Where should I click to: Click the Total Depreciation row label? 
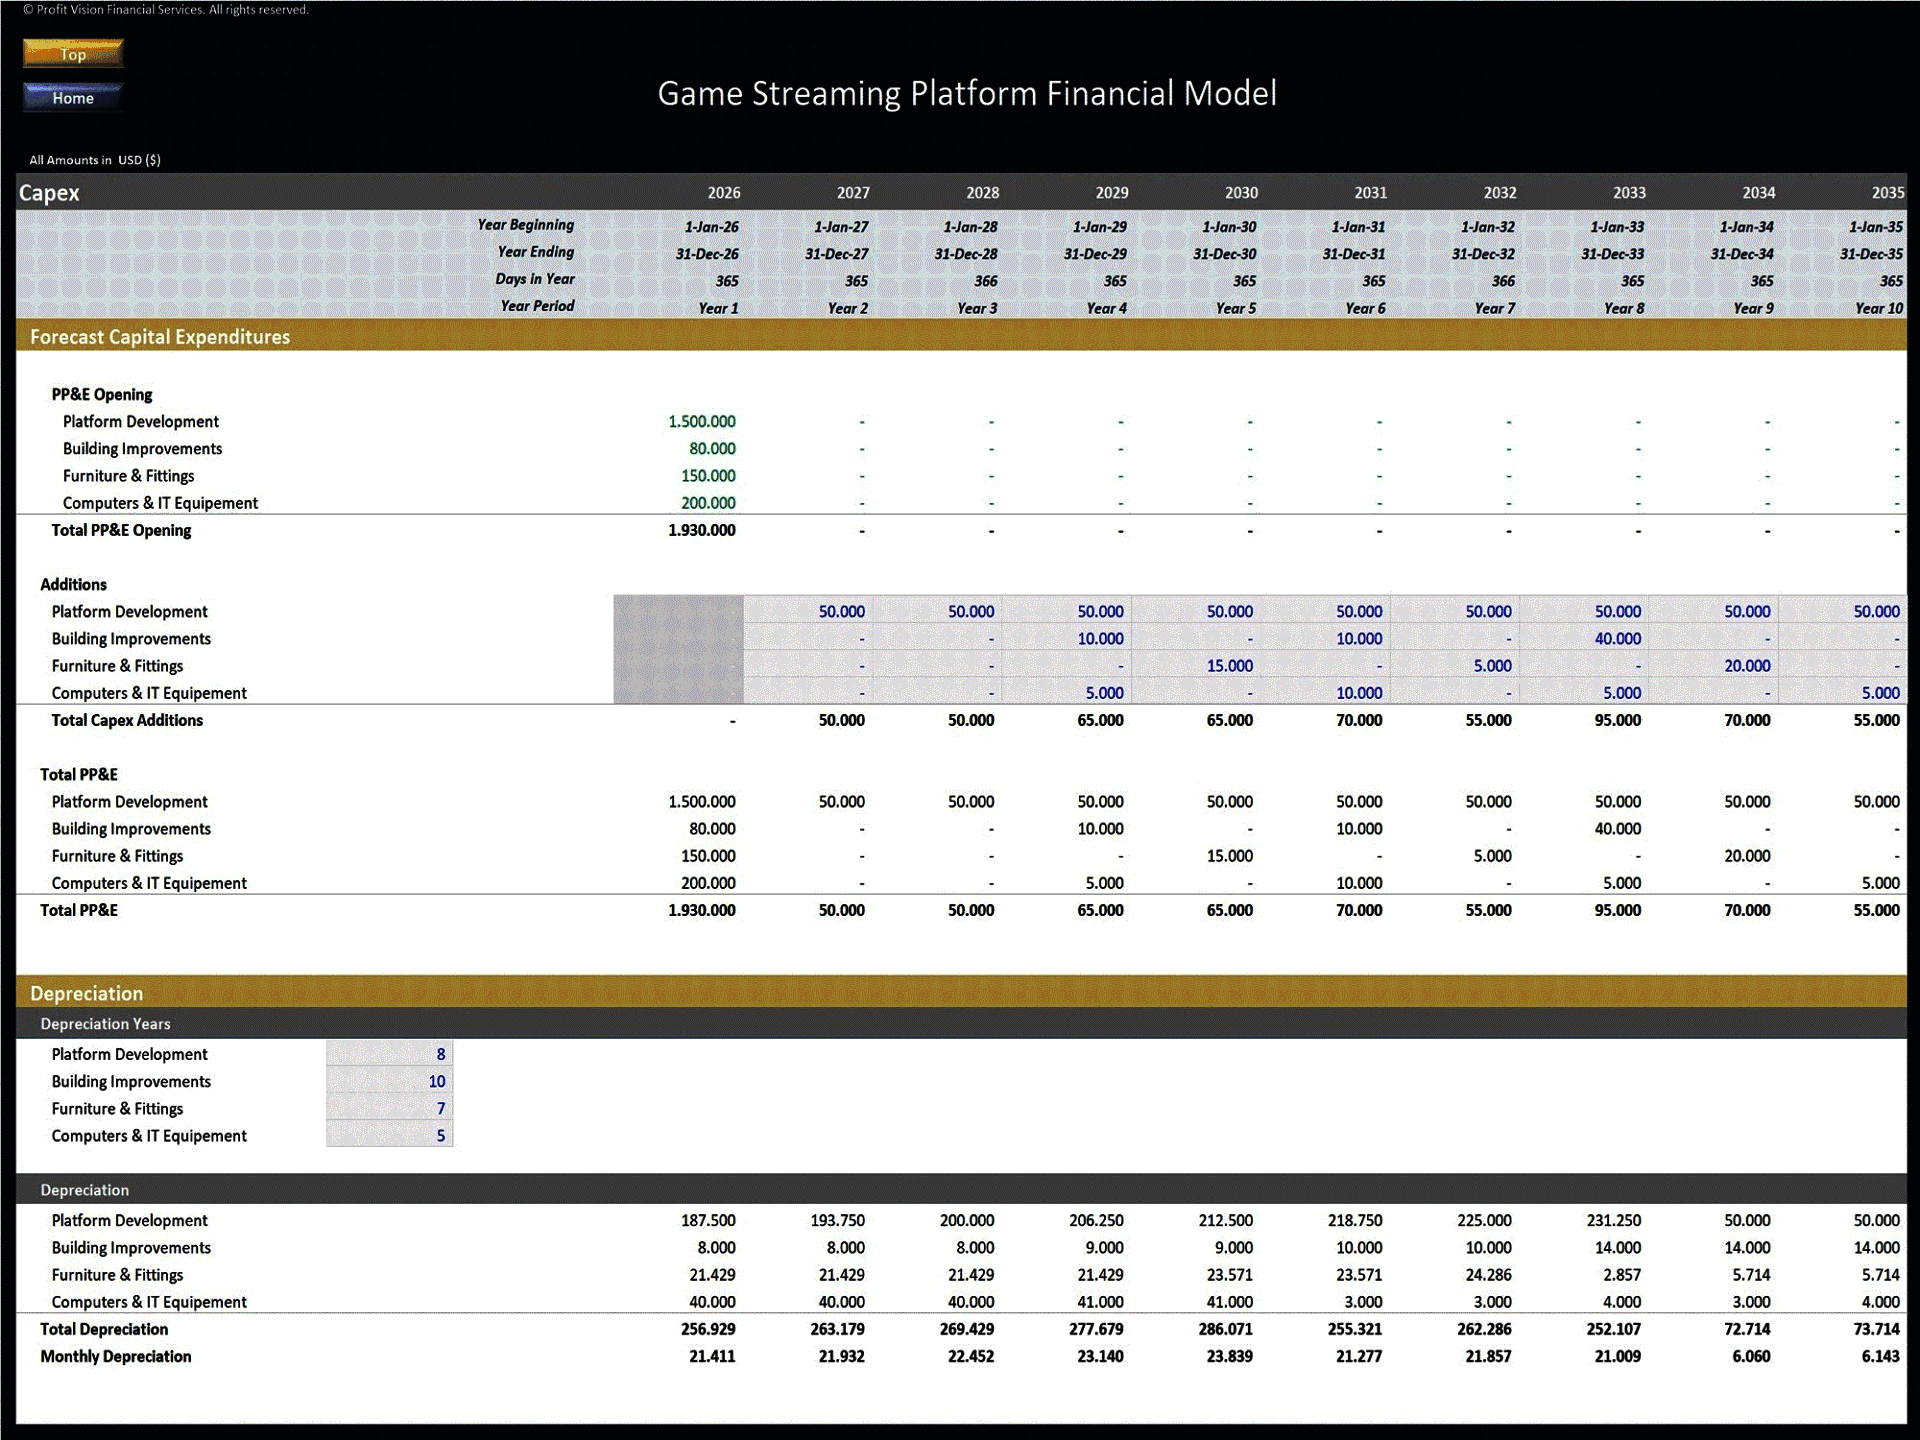(104, 1329)
